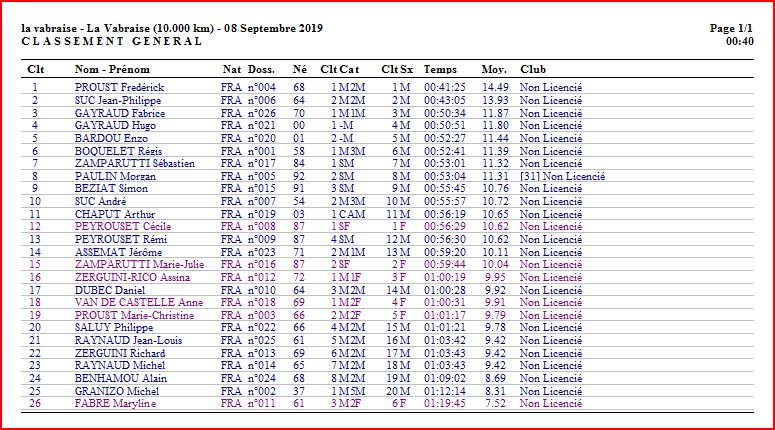Click the Page 1/1 indicator
Screen dimensions: 775x430
click(x=732, y=28)
